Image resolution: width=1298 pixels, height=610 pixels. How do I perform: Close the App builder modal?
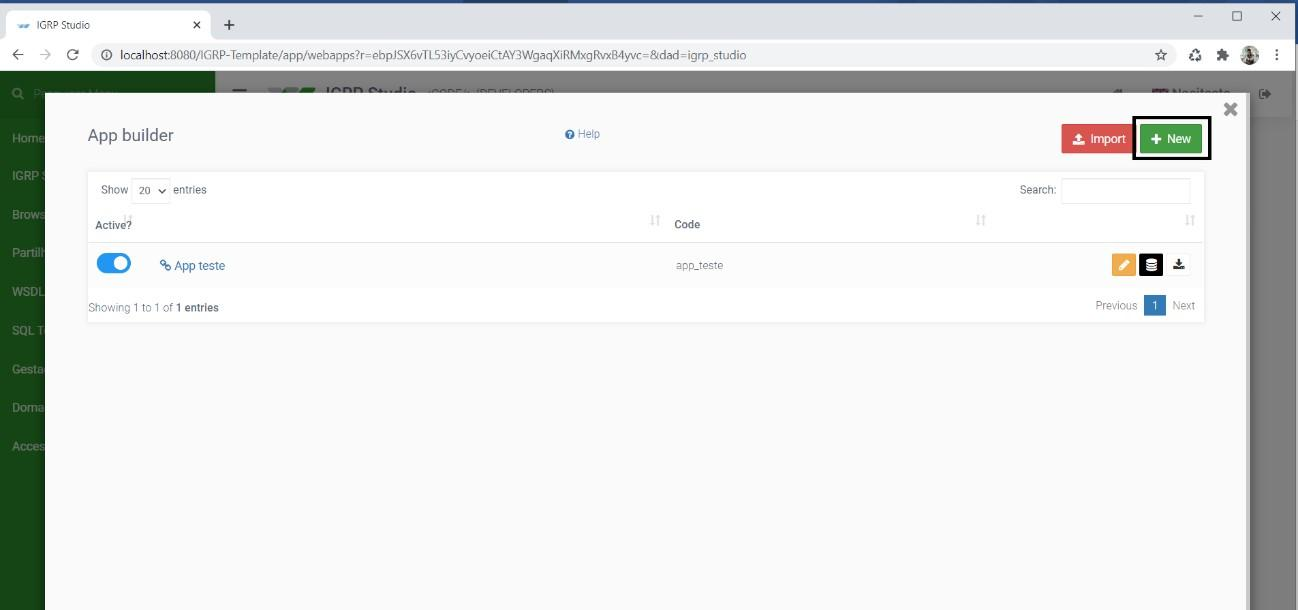1230,109
